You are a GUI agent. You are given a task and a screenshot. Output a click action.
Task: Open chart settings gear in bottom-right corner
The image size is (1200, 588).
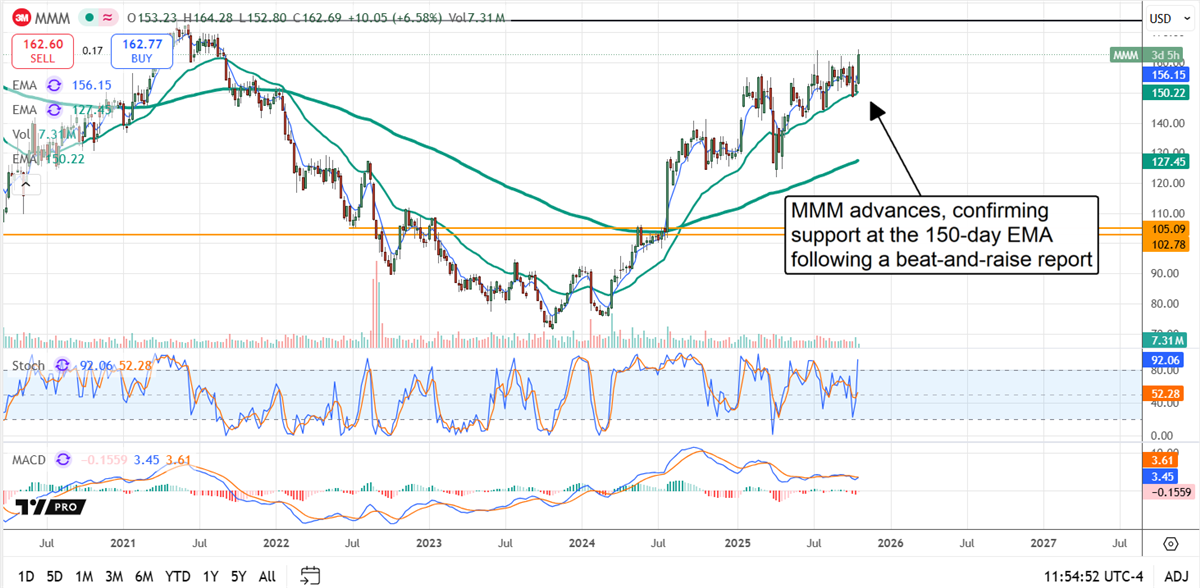tap(1170, 543)
